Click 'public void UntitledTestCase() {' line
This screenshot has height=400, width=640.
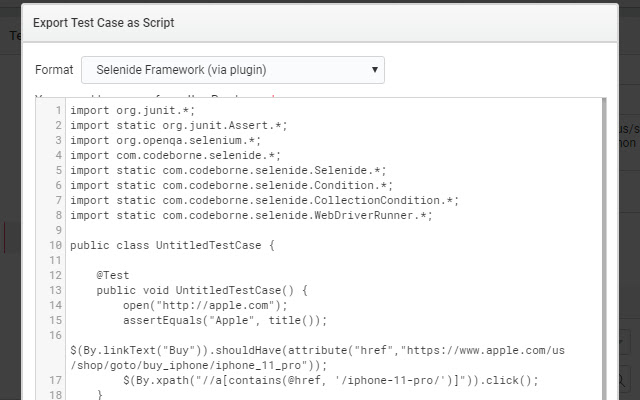click(202, 290)
